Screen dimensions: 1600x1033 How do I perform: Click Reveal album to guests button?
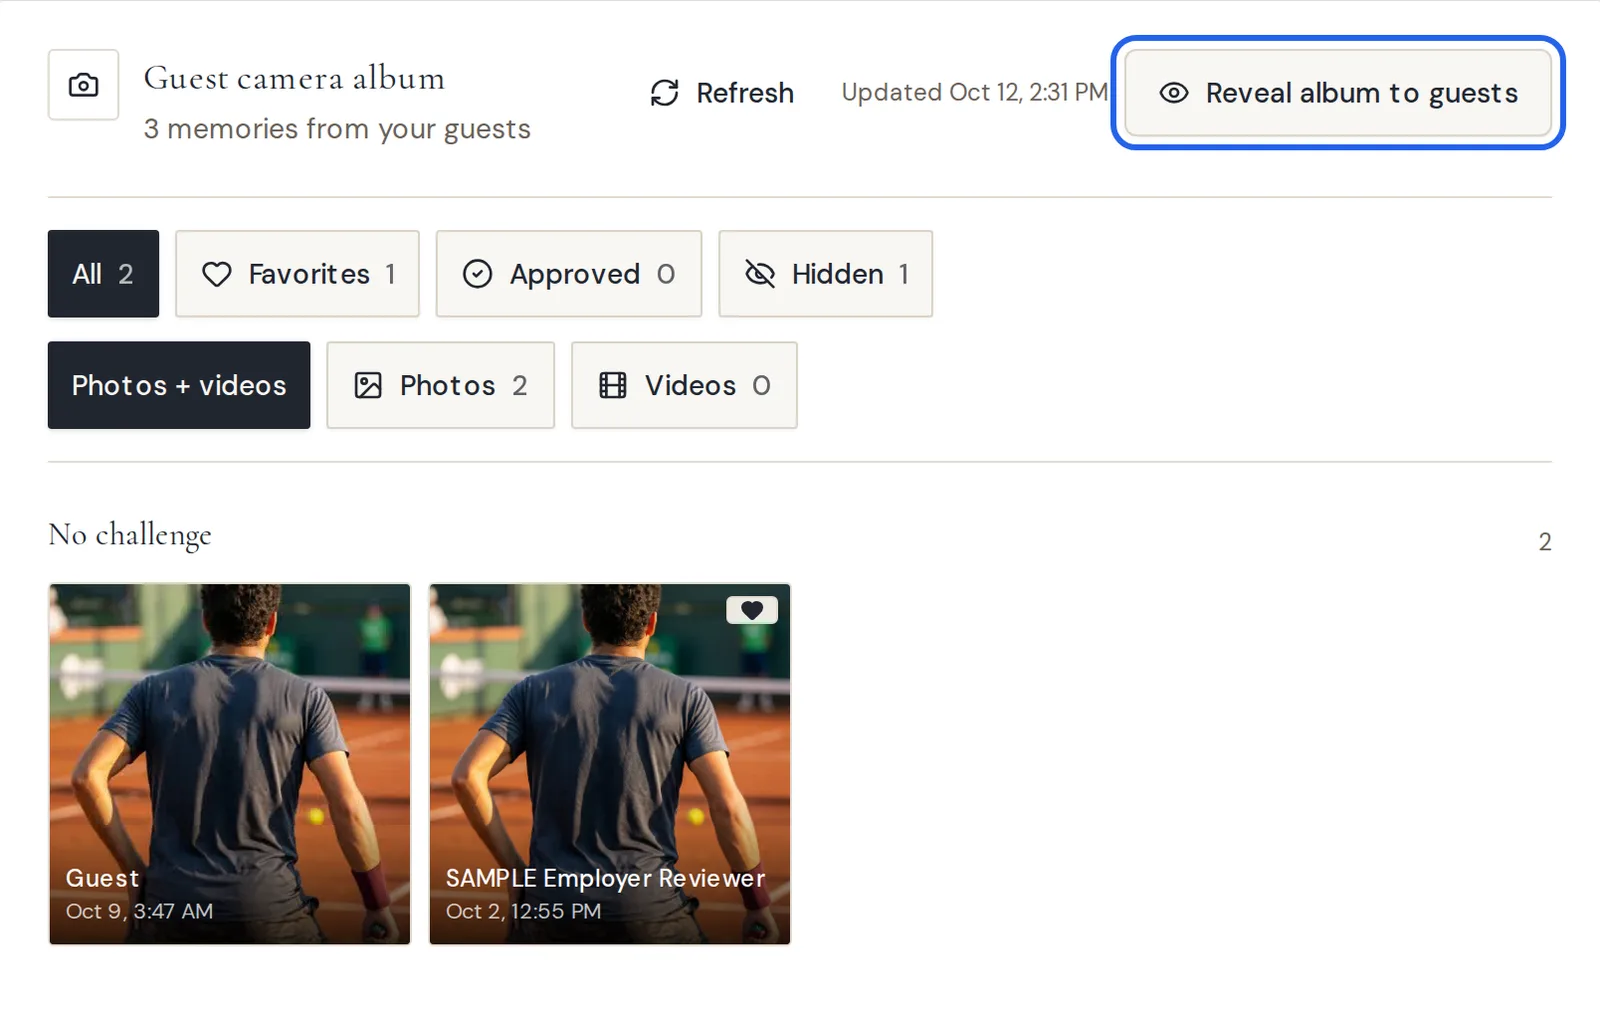click(1338, 93)
